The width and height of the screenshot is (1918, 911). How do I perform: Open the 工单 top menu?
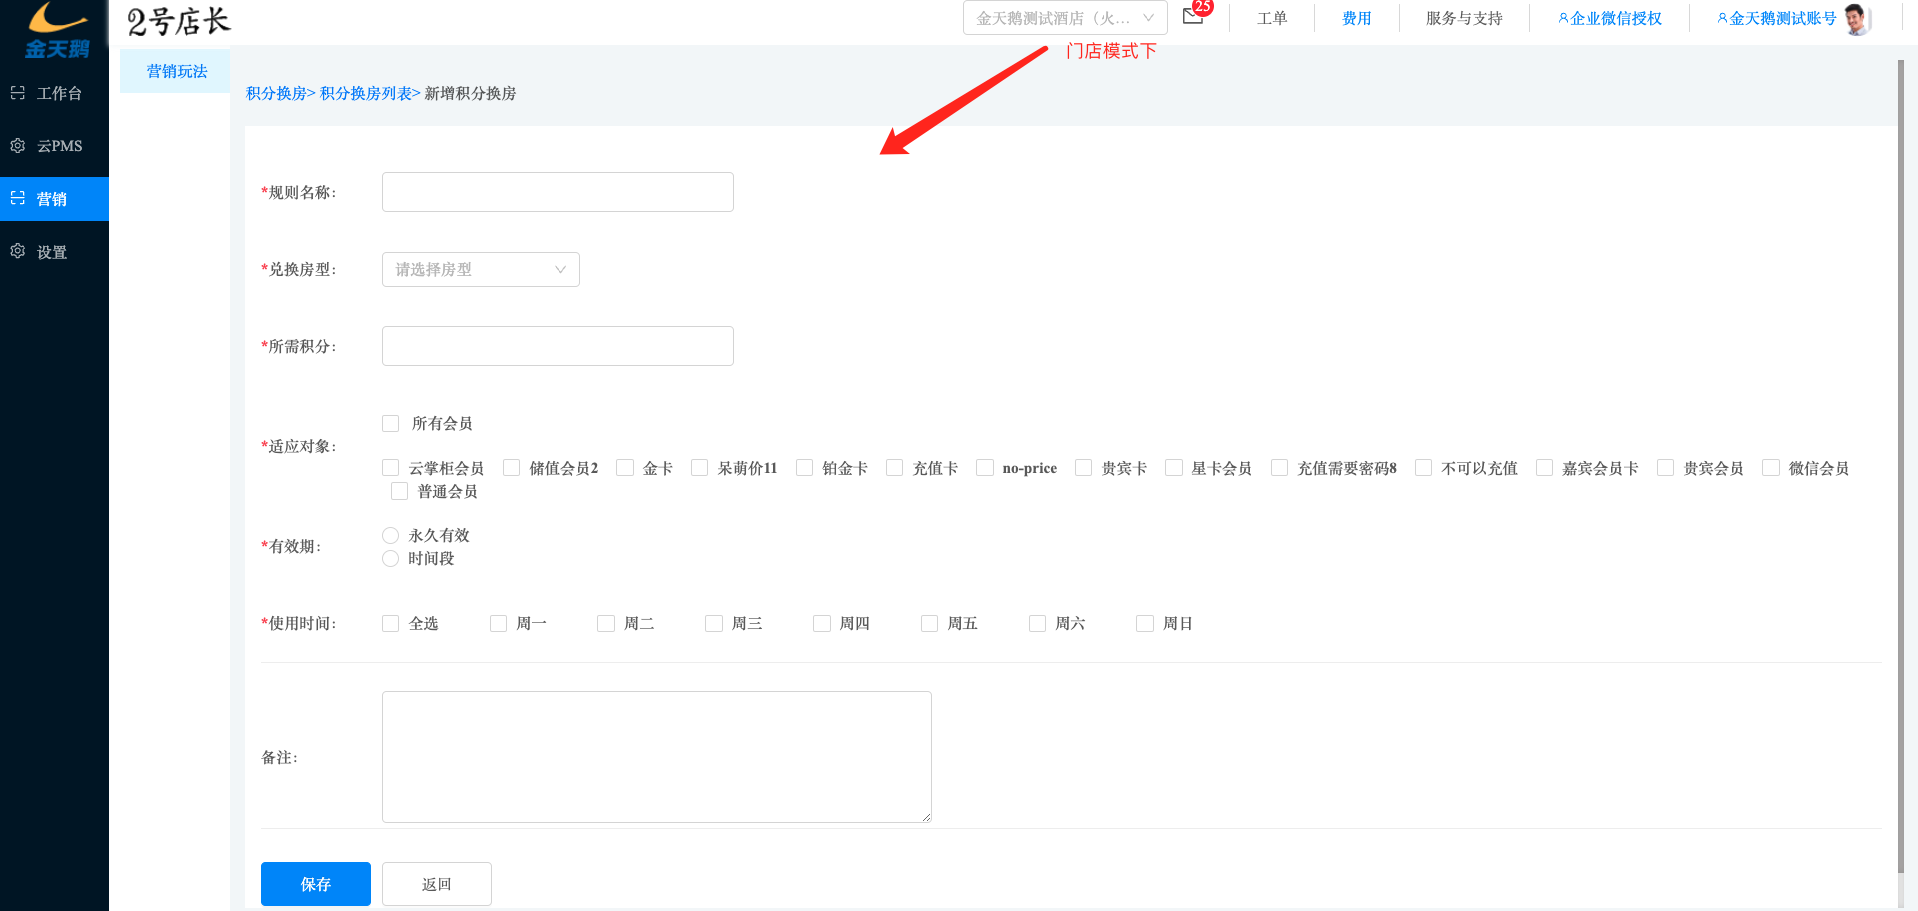tap(1272, 18)
